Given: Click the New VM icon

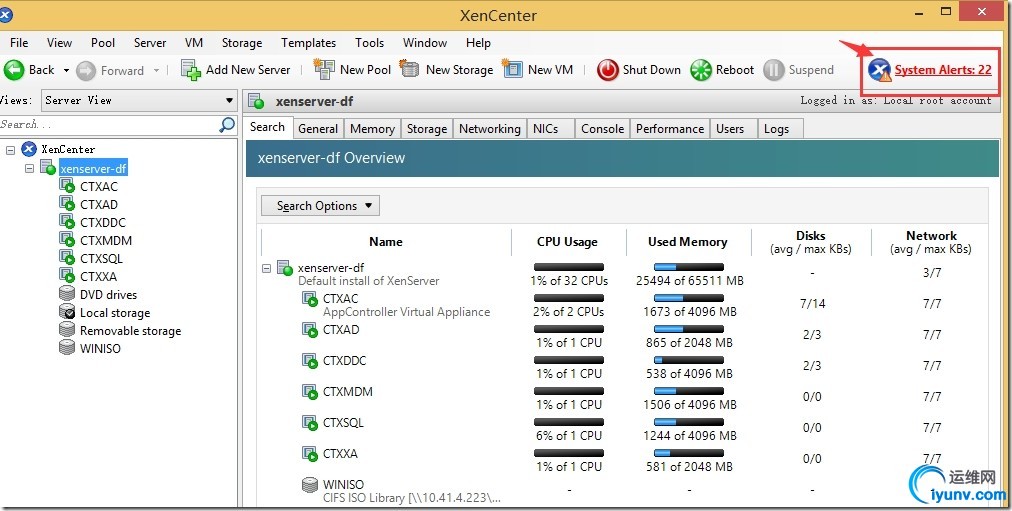Looking at the screenshot, I should (x=512, y=69).
